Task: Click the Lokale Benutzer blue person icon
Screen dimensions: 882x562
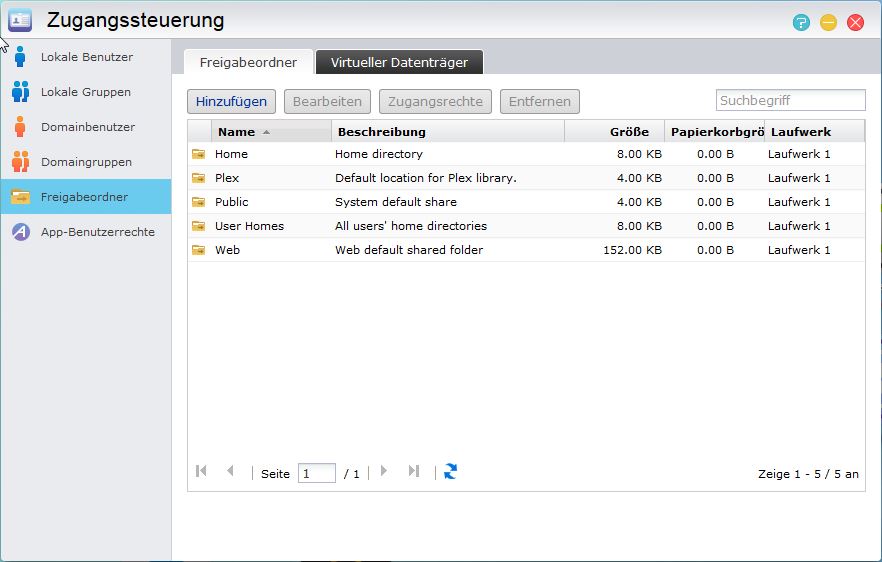Action: [20, 57]
